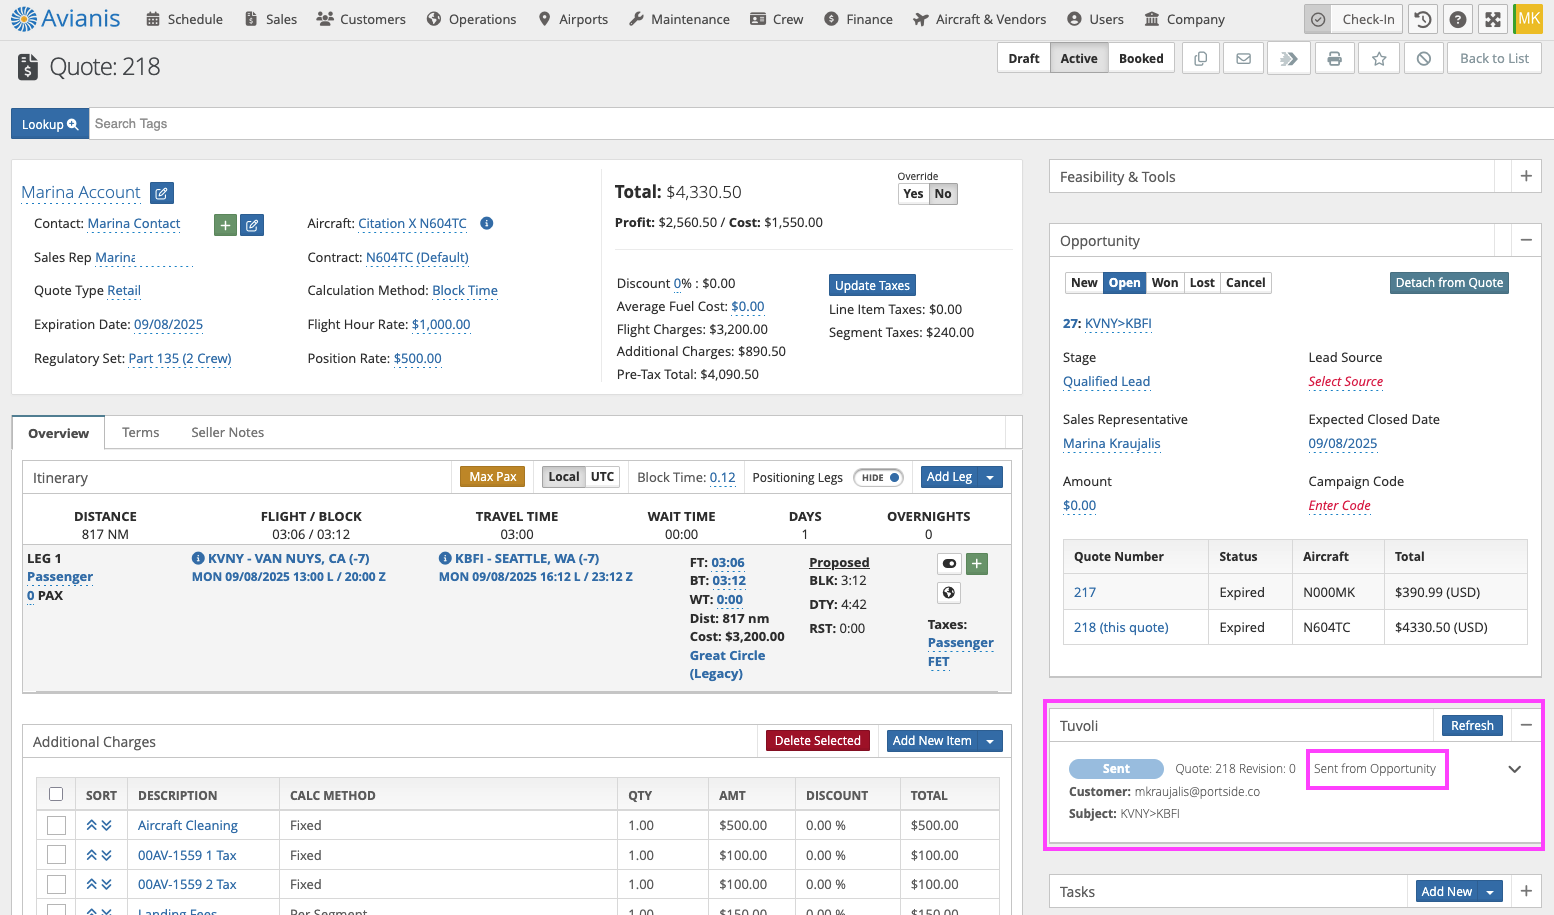
Task: Move Aircraft Cleaning row up with sort arrows
Action: 92,825
